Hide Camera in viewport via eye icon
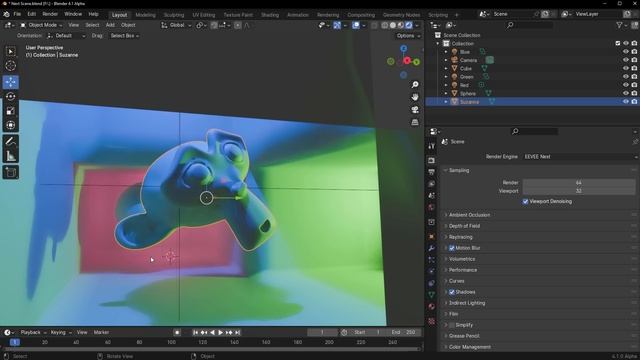640x360 pixels. coord(625,60)
